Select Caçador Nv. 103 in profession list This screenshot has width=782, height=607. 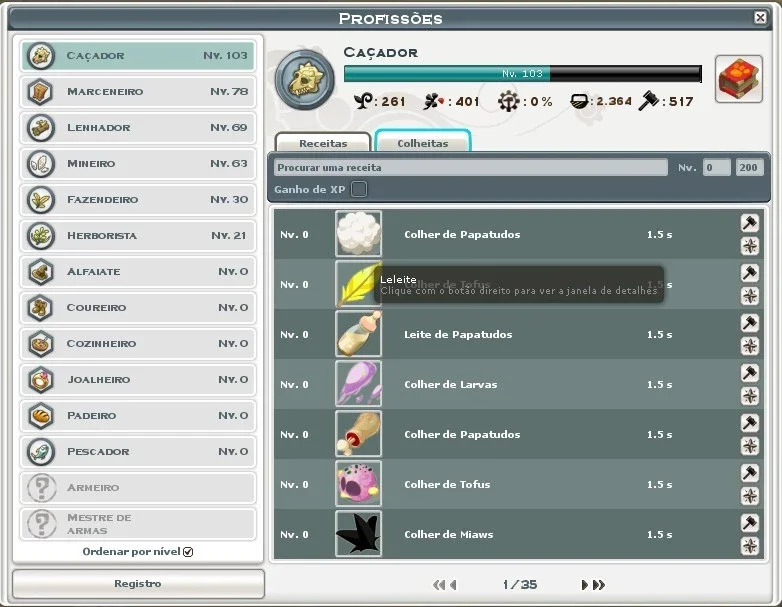pos(138,55)
